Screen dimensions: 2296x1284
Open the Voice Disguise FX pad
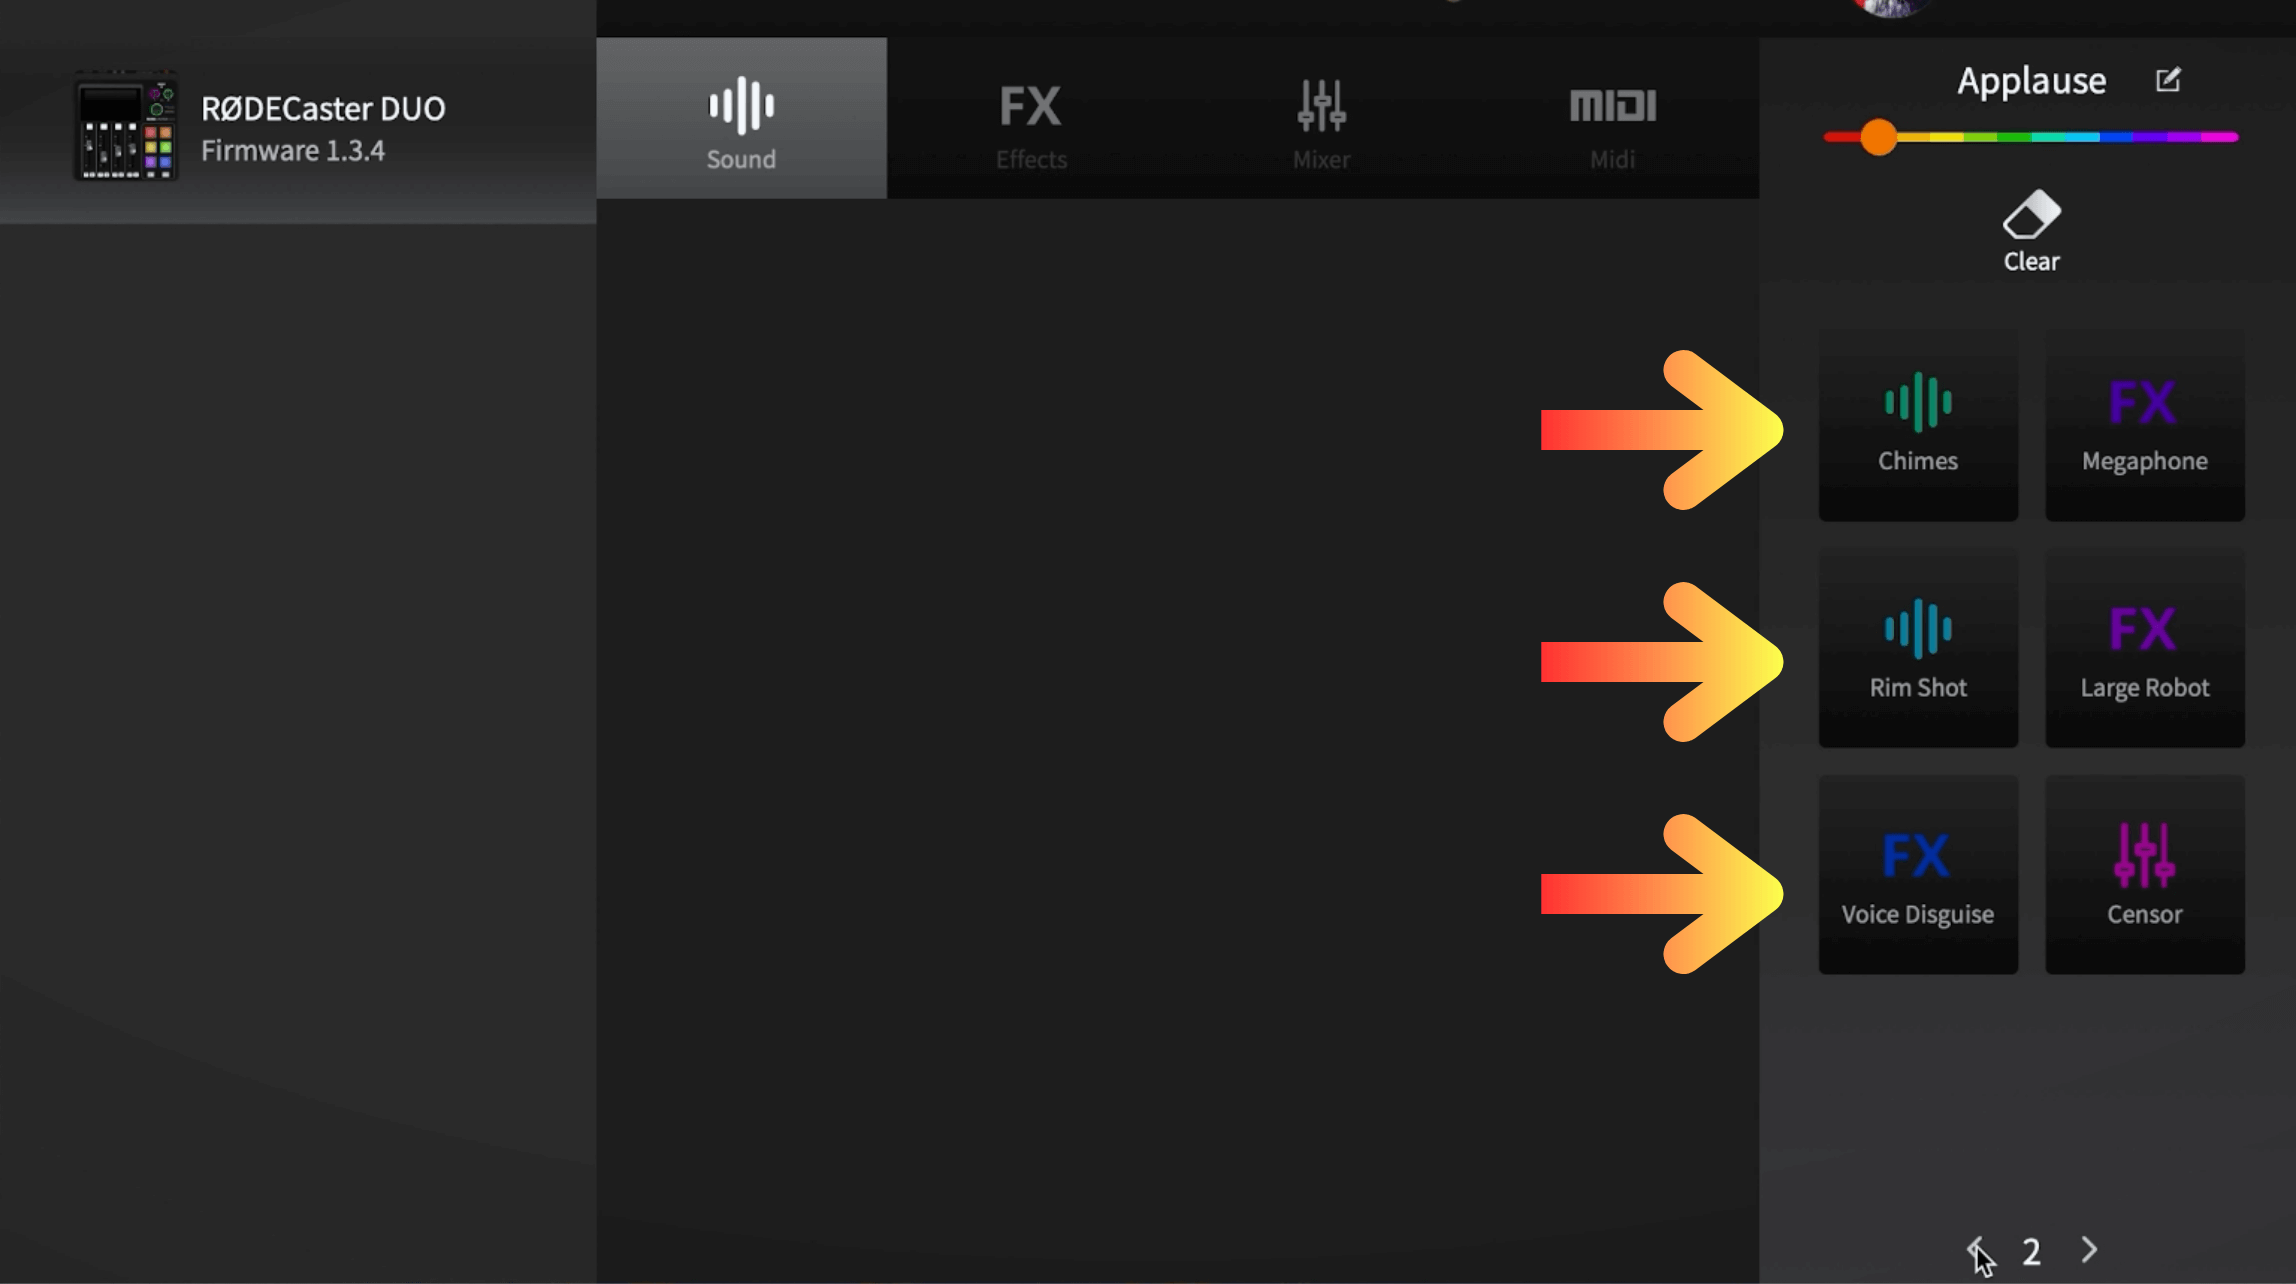pyautogui.click(x=1917, y=877)
